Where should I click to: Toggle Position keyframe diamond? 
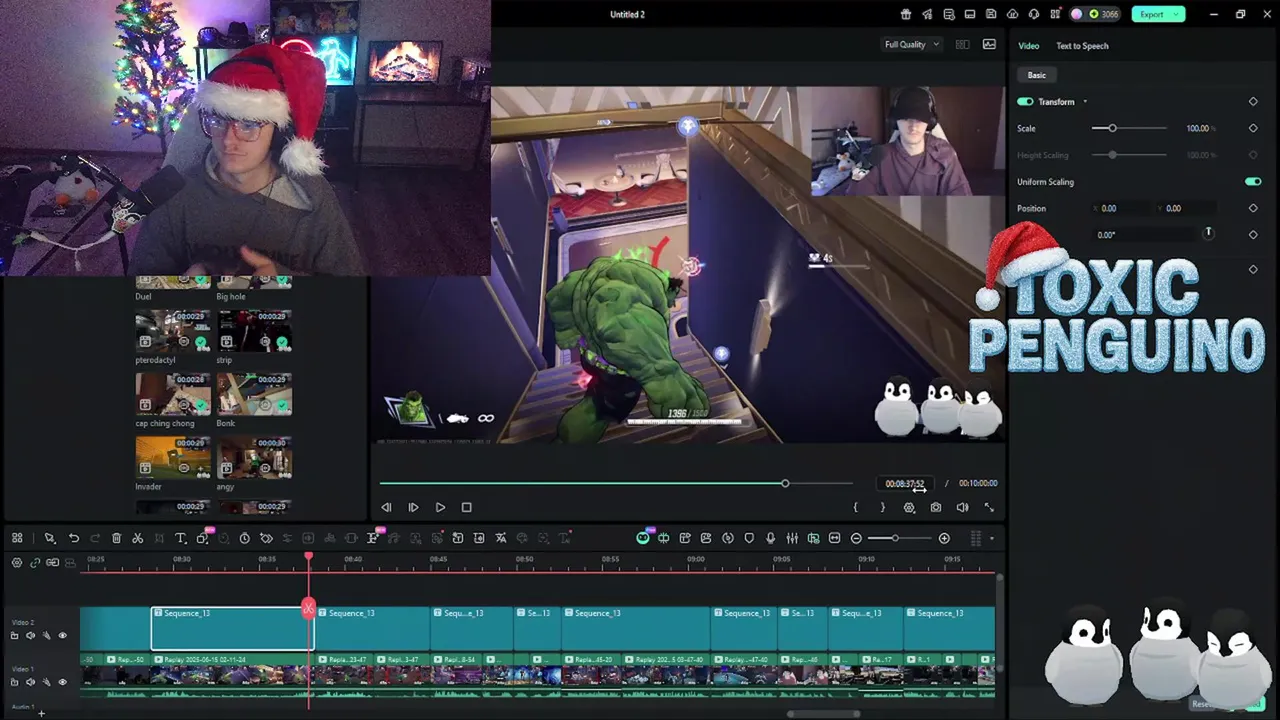[1253, 208]
